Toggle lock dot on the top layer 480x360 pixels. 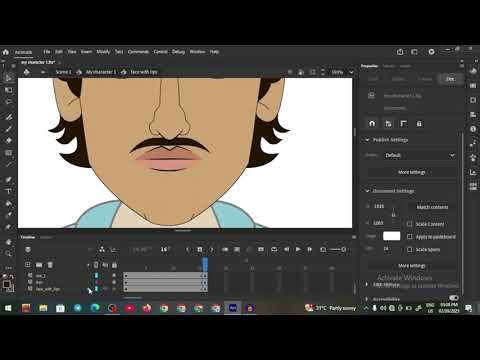pyautogui.click(x=114, y=276)
